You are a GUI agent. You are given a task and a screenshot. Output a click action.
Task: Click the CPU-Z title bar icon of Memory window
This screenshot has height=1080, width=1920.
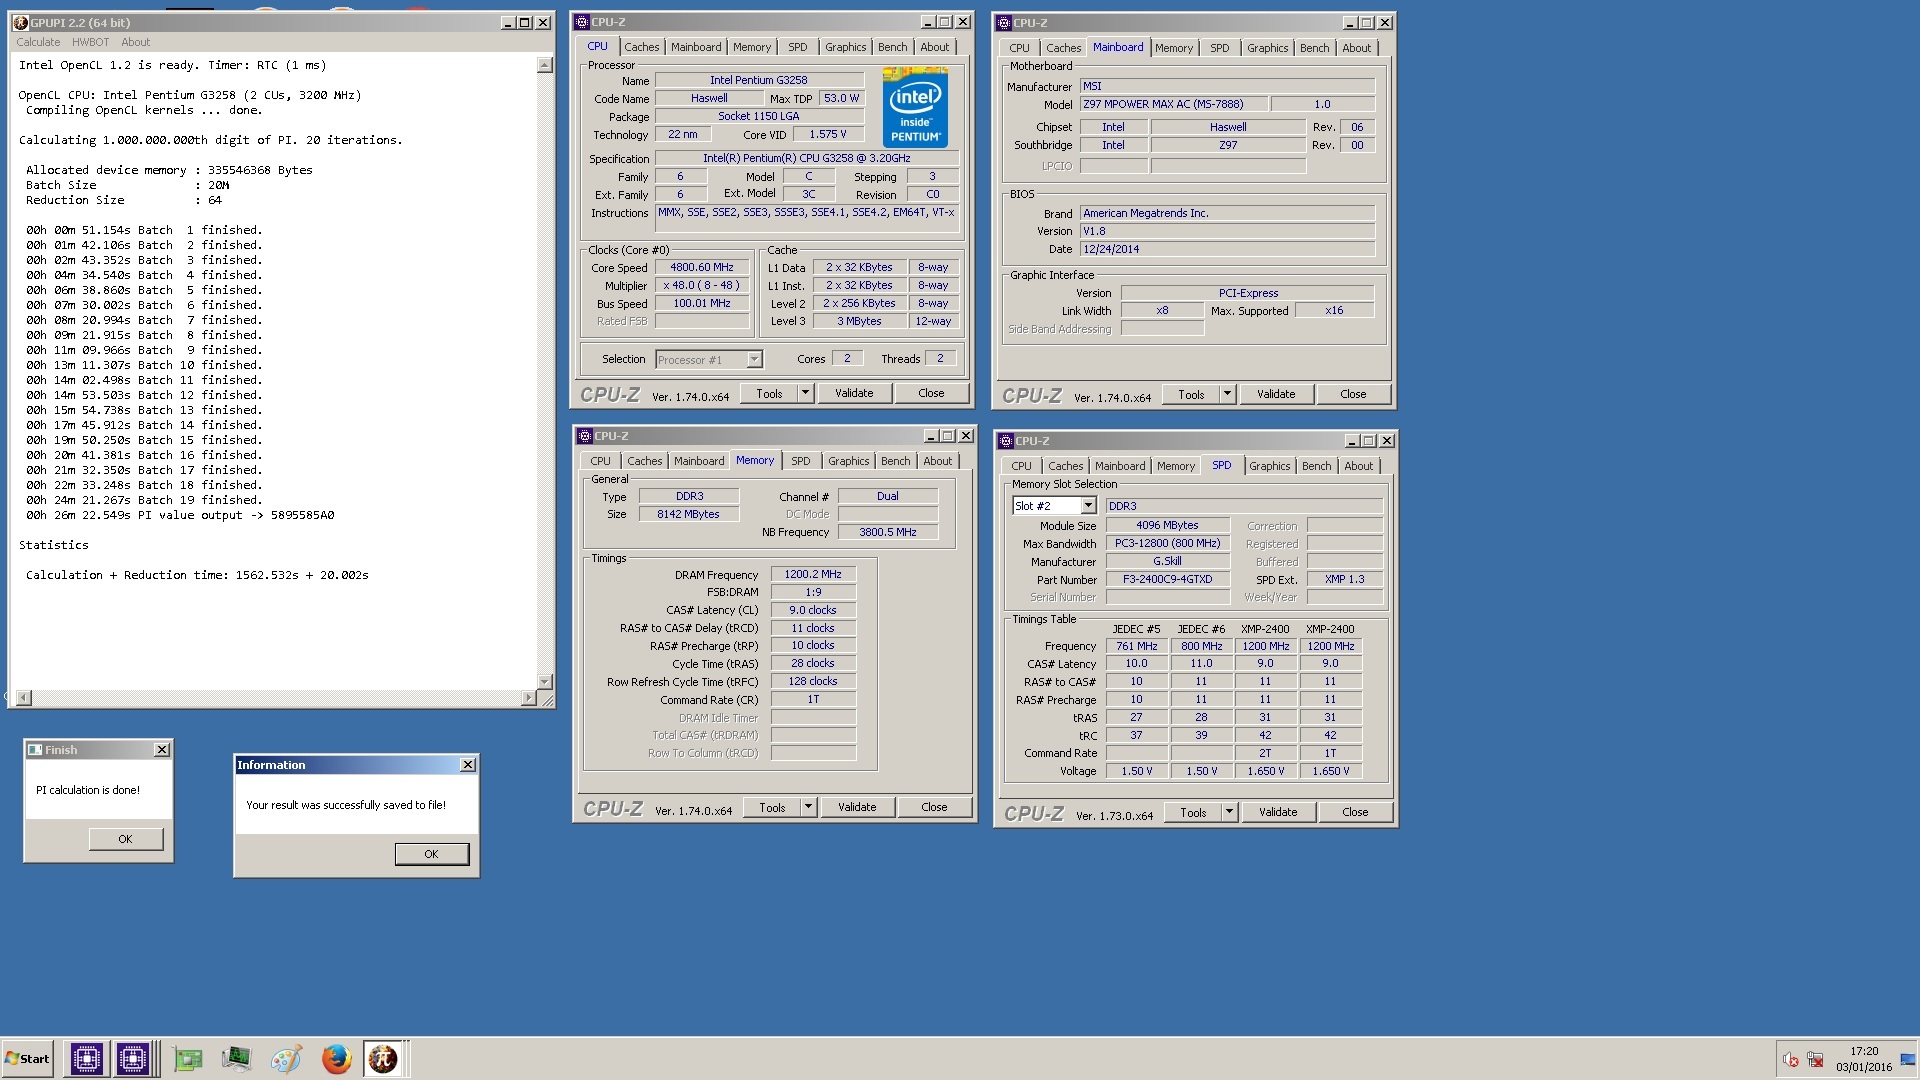585,436
